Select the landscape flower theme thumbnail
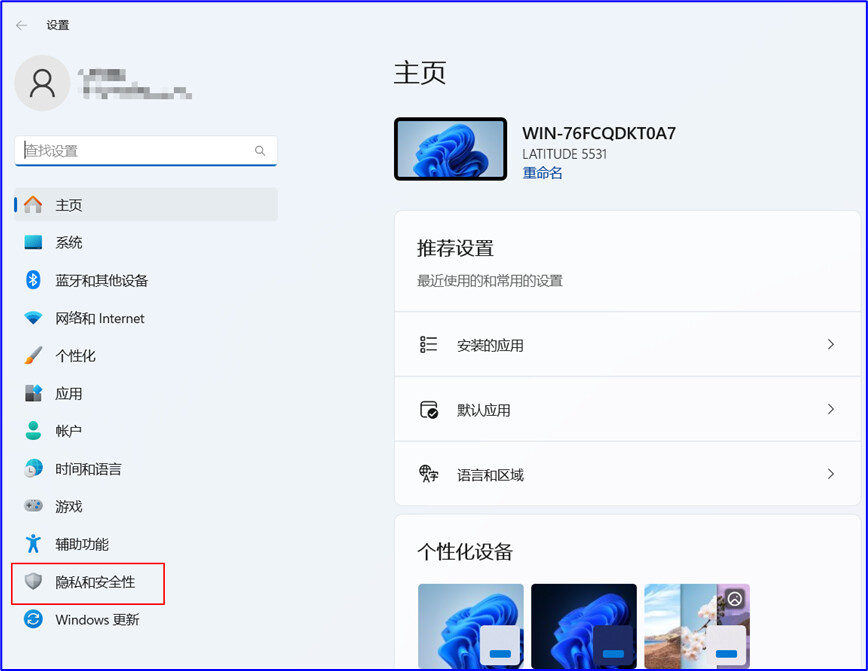This screenshot has height=671, width=868. 696,626
